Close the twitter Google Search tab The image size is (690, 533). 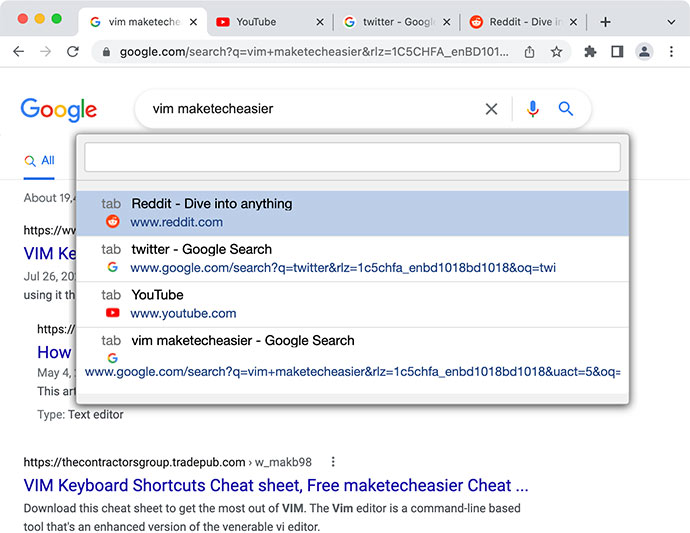click(x=446, y=22)
